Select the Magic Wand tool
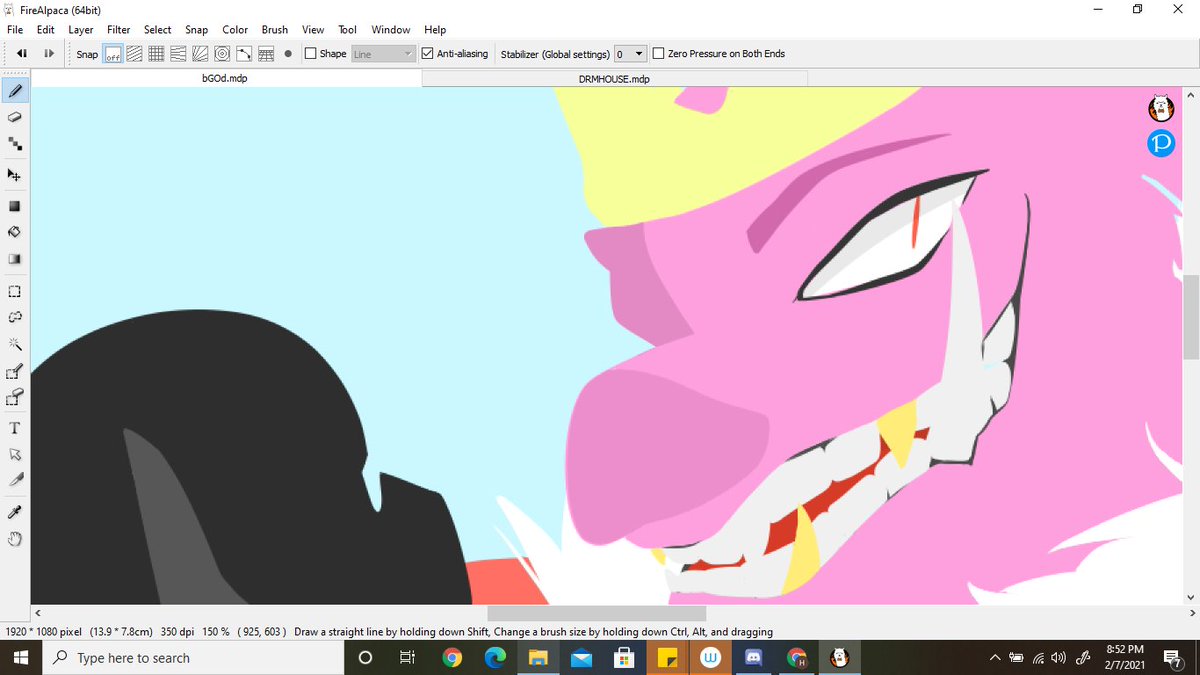 15,344
